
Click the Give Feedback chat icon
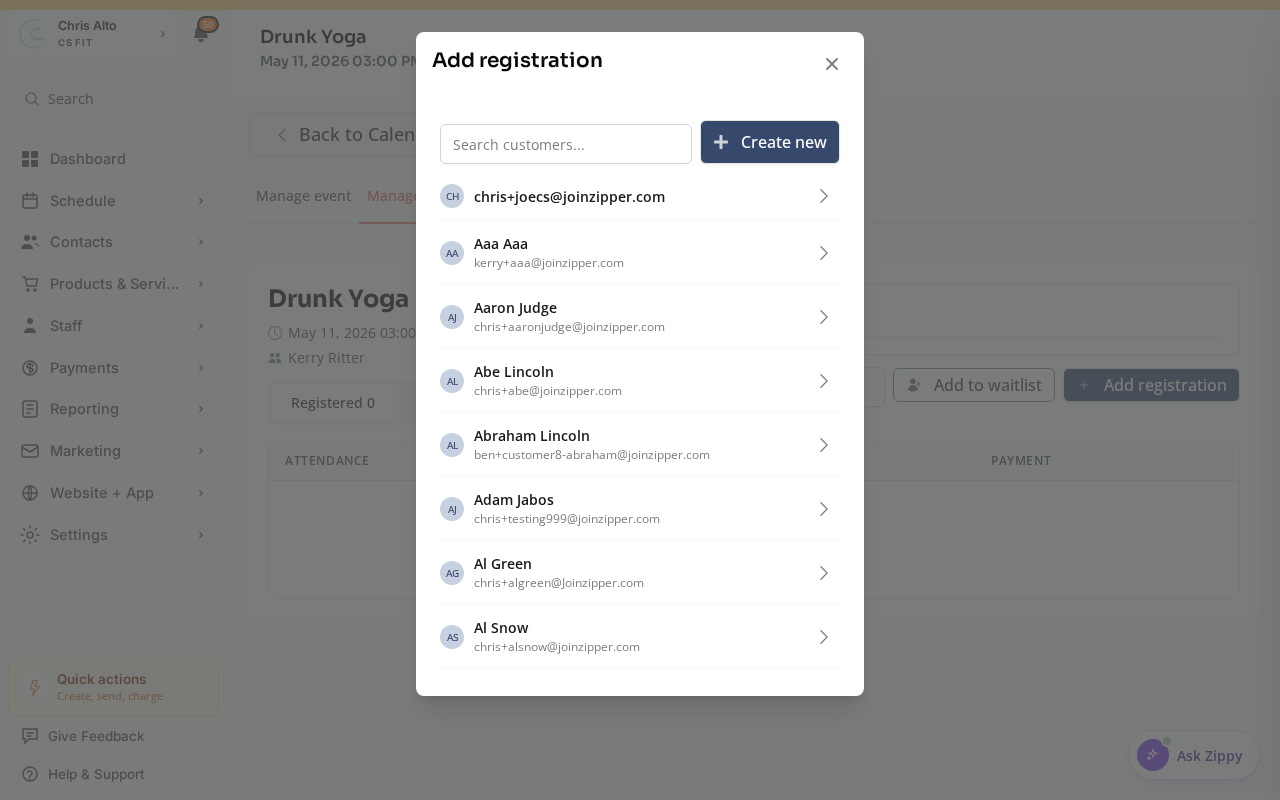click(x=30, y=736)
